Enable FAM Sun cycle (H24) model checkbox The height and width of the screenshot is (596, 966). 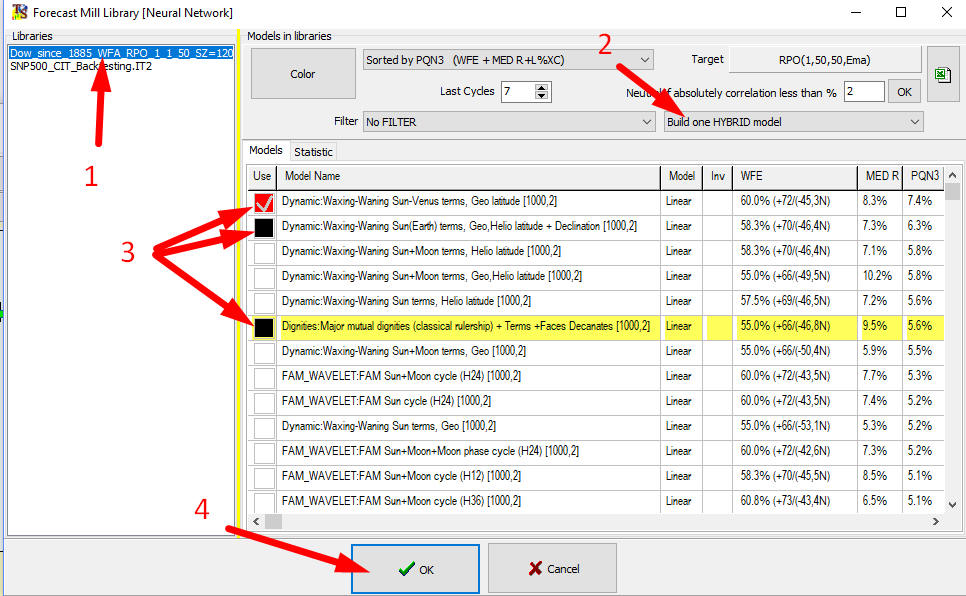(263, 401)
